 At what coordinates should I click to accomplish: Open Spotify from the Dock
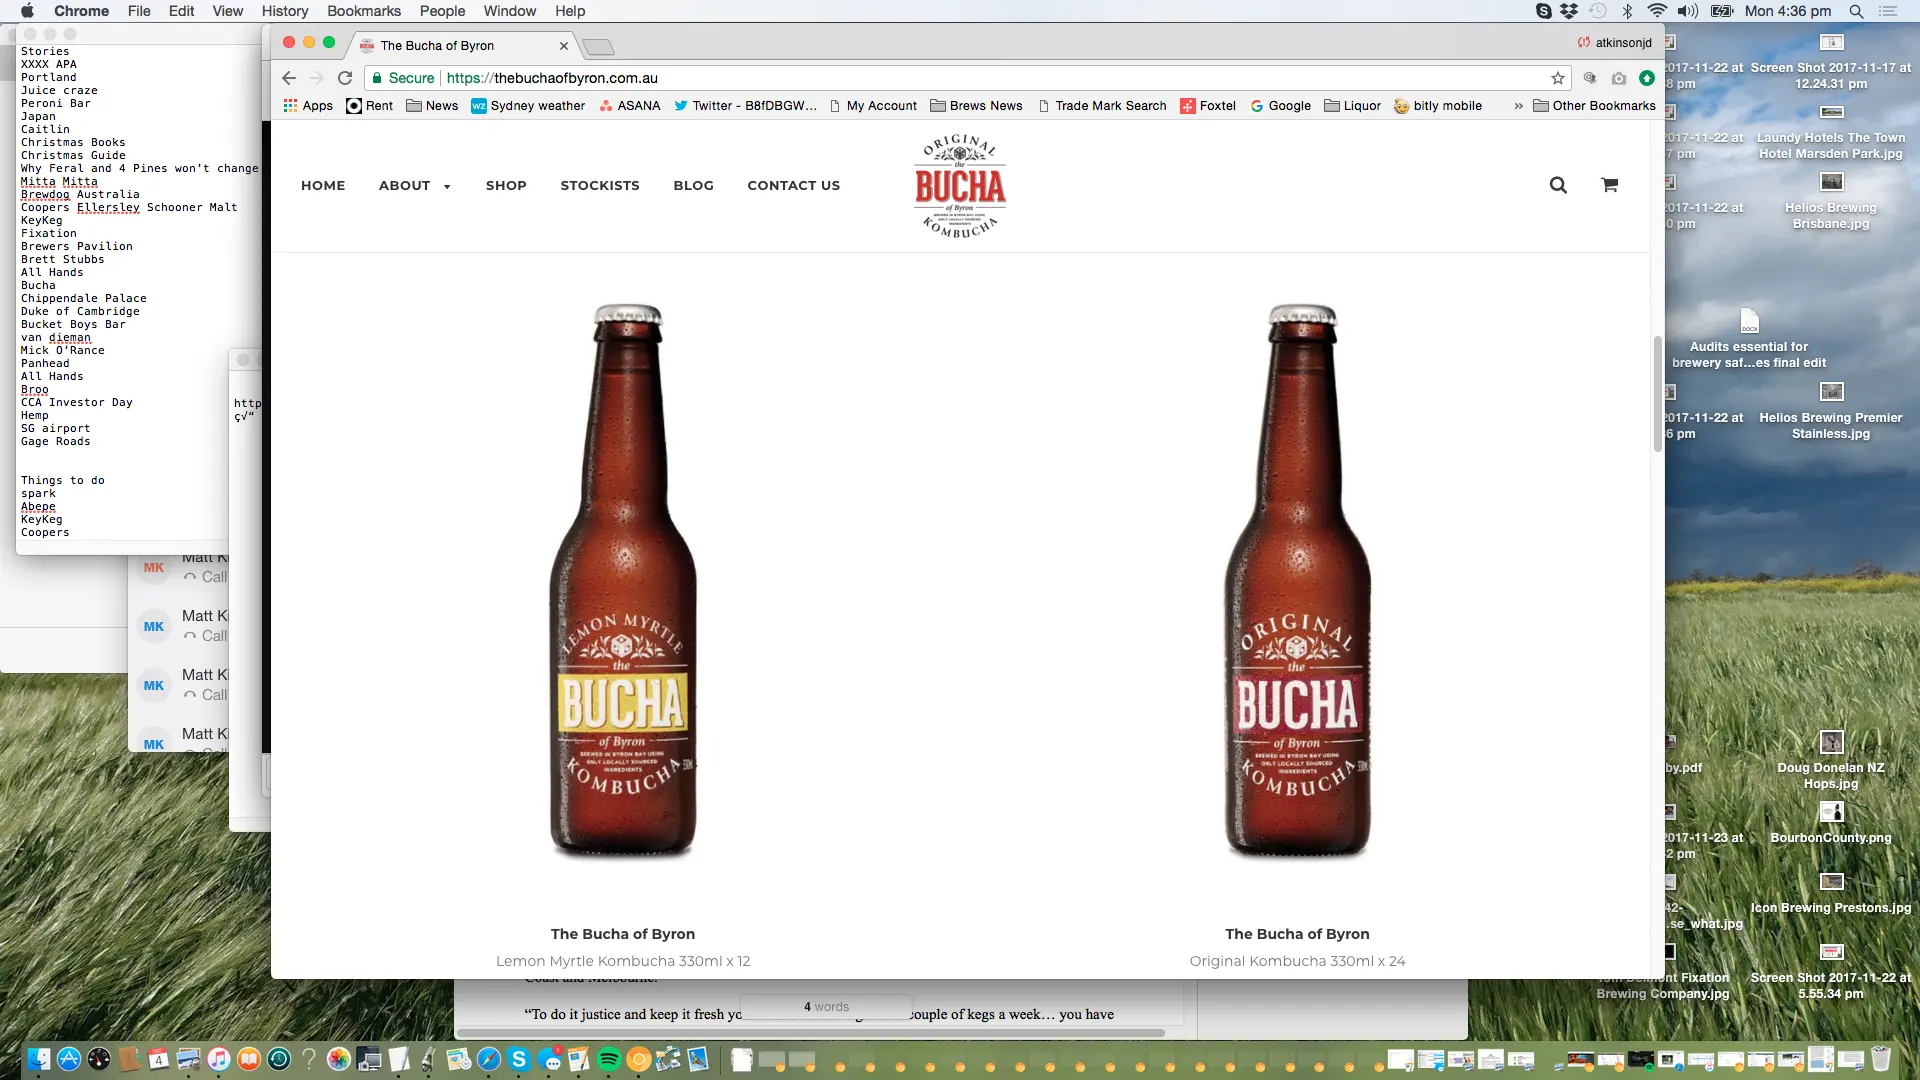click(x=608, y=1059)
